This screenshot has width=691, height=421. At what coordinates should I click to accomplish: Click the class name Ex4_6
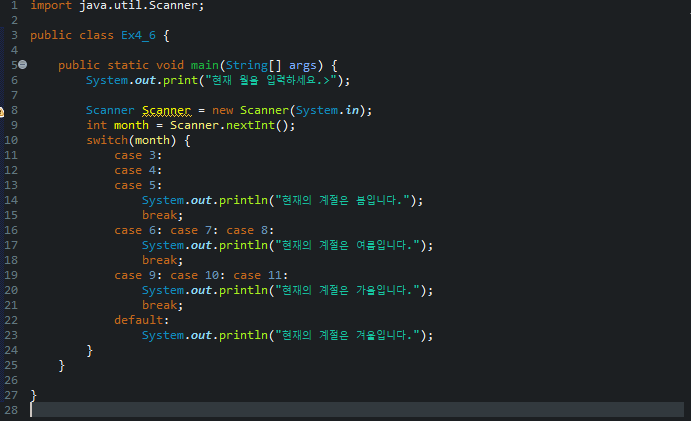tap(138, 35)
